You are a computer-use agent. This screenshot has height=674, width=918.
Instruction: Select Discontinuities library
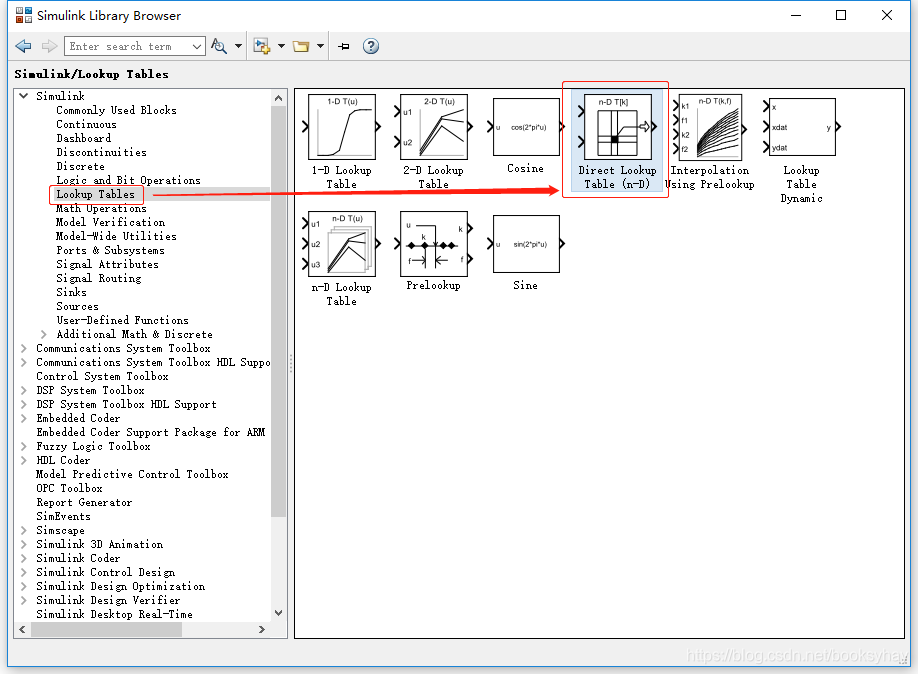[101, 152]
